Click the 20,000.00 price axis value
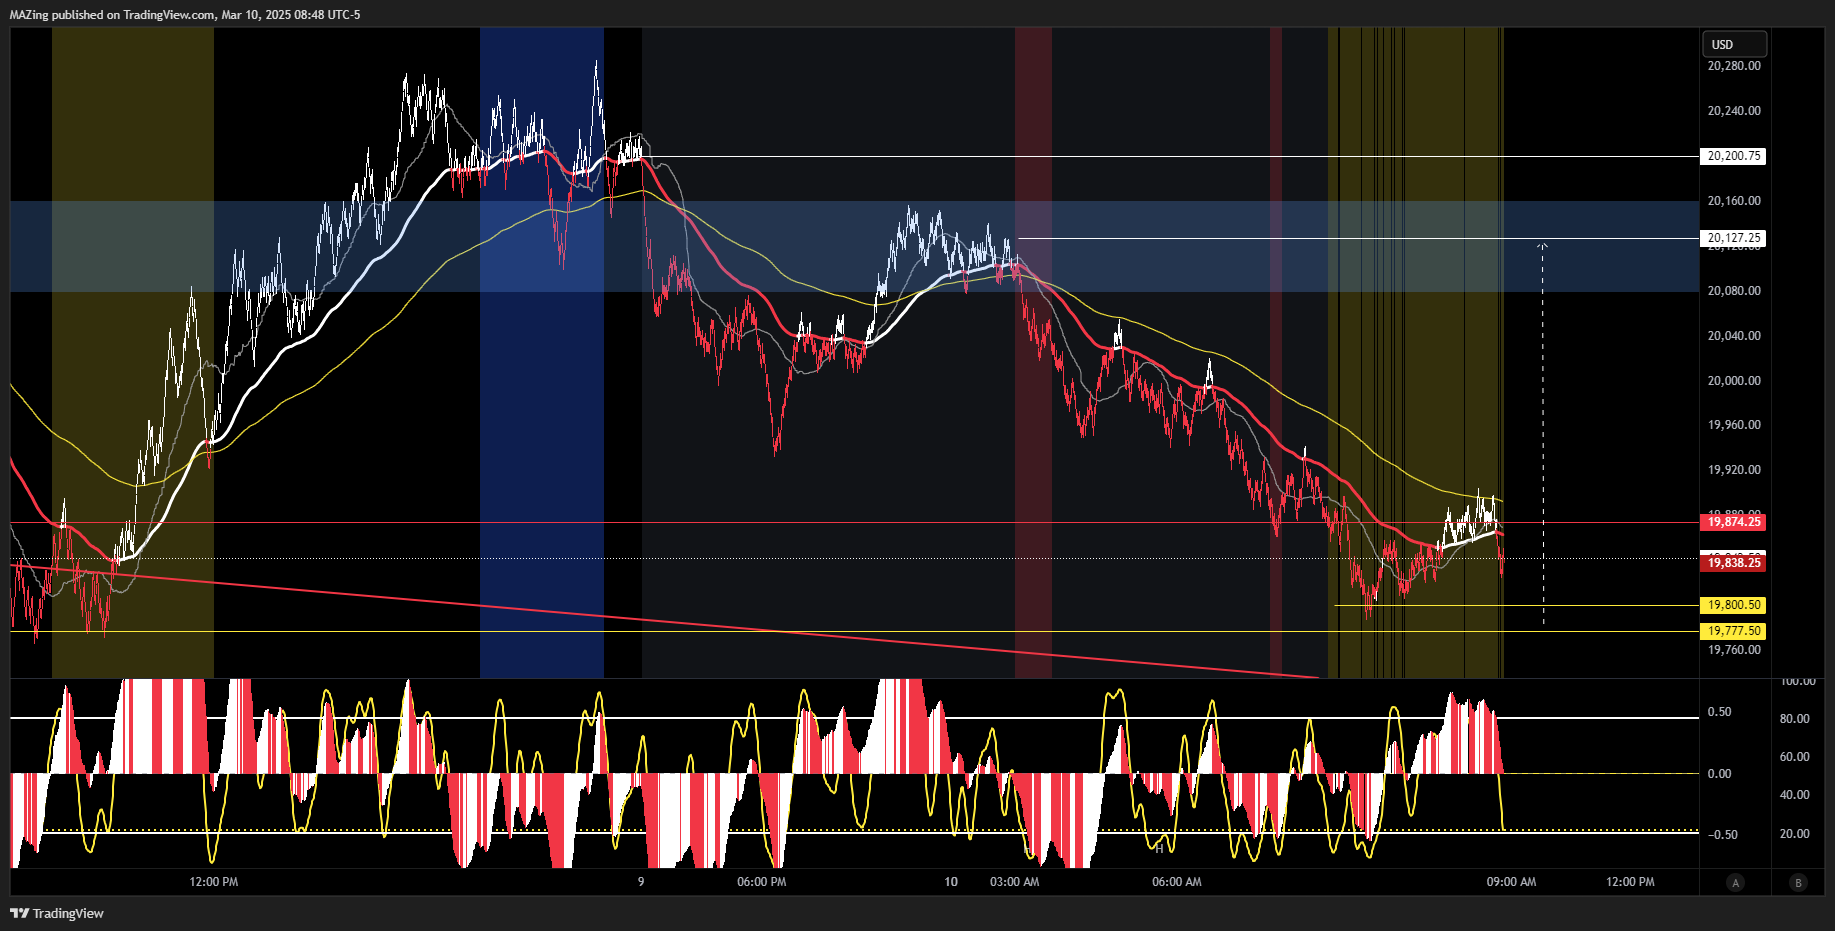The height and width of the screenshot is (931, 1835). click(1734, 381)
